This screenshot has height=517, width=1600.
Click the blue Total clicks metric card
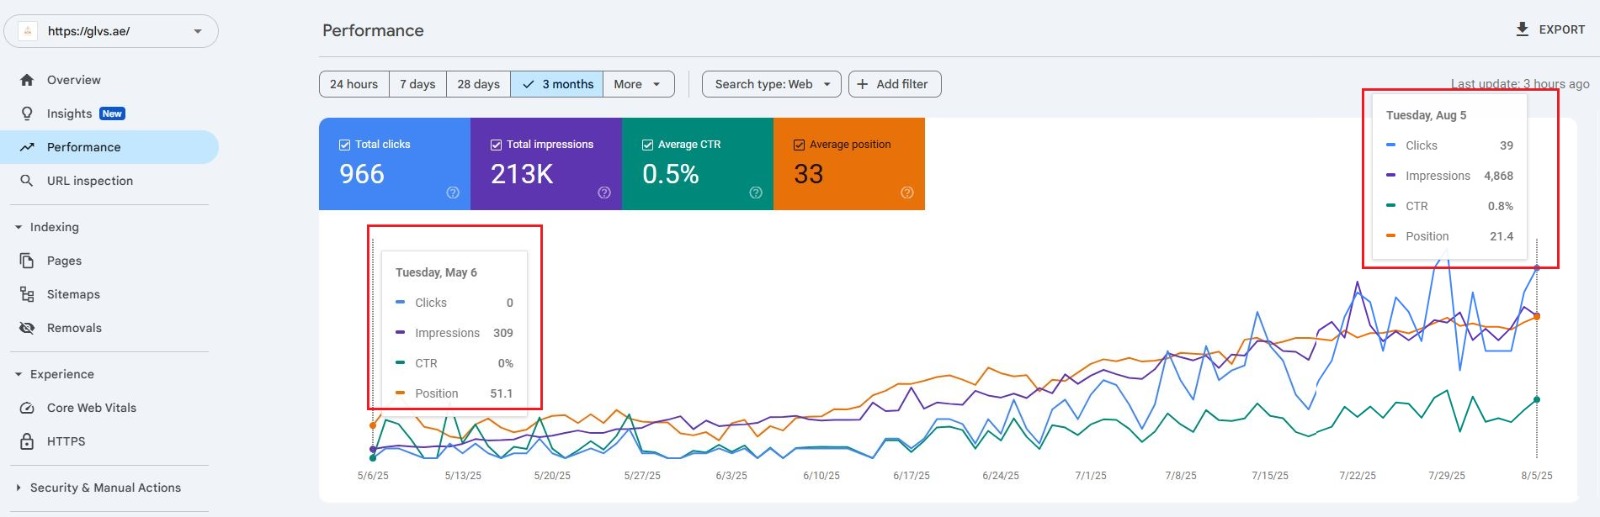[x=394, y=173]
